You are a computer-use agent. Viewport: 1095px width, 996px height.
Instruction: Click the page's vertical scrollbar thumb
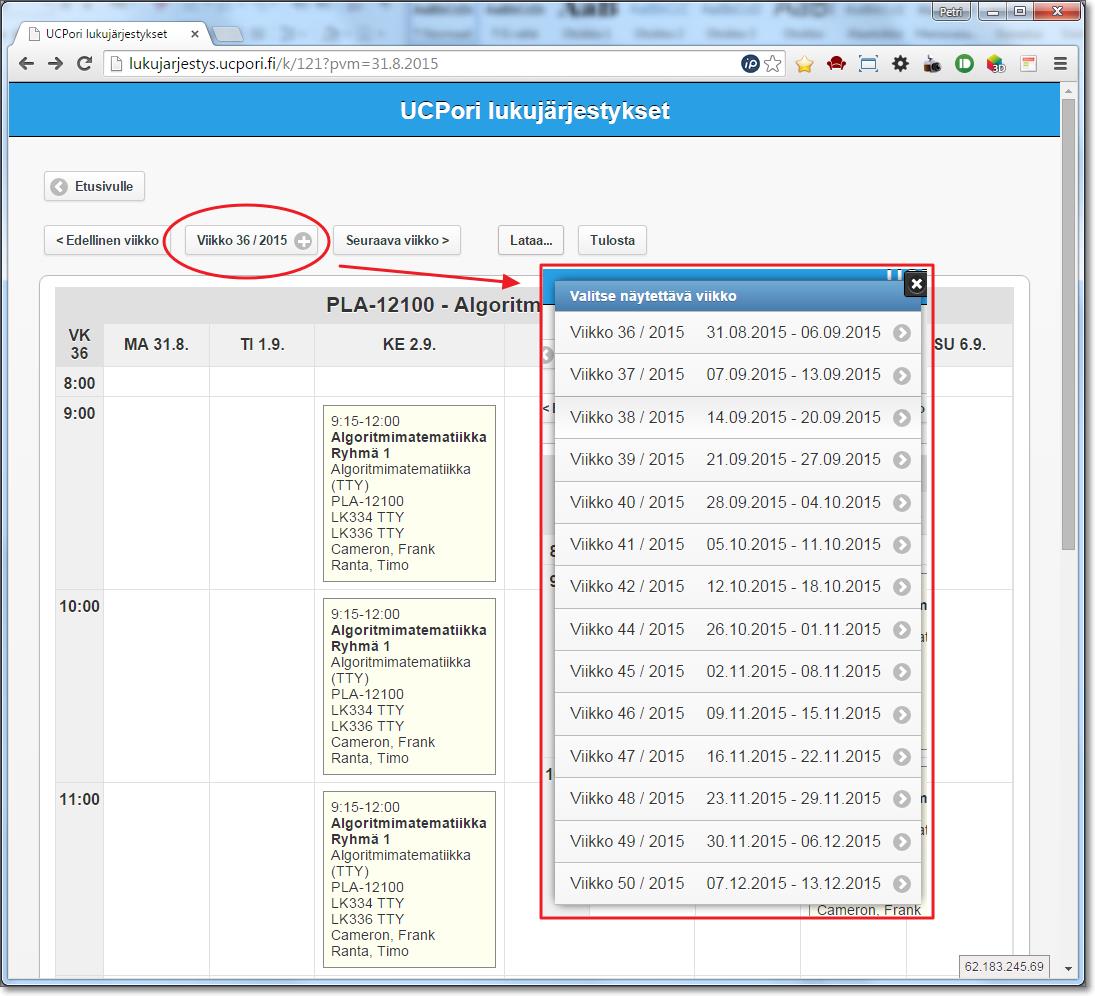point(1068,325)
